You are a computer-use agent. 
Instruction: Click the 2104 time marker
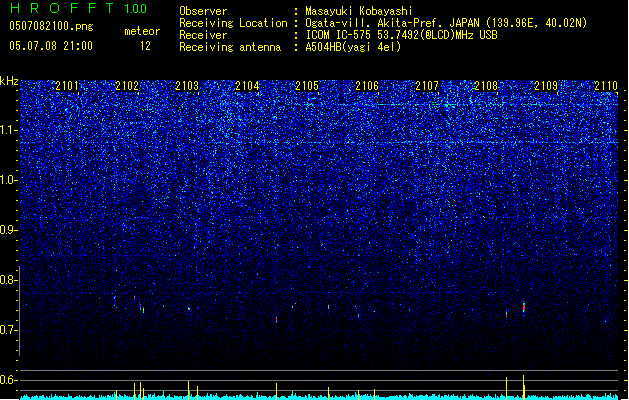pos(247,86)
